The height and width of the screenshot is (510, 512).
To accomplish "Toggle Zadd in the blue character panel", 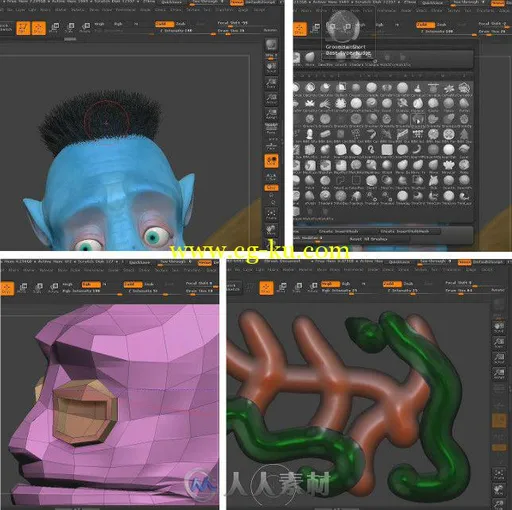I will point(164,24).
